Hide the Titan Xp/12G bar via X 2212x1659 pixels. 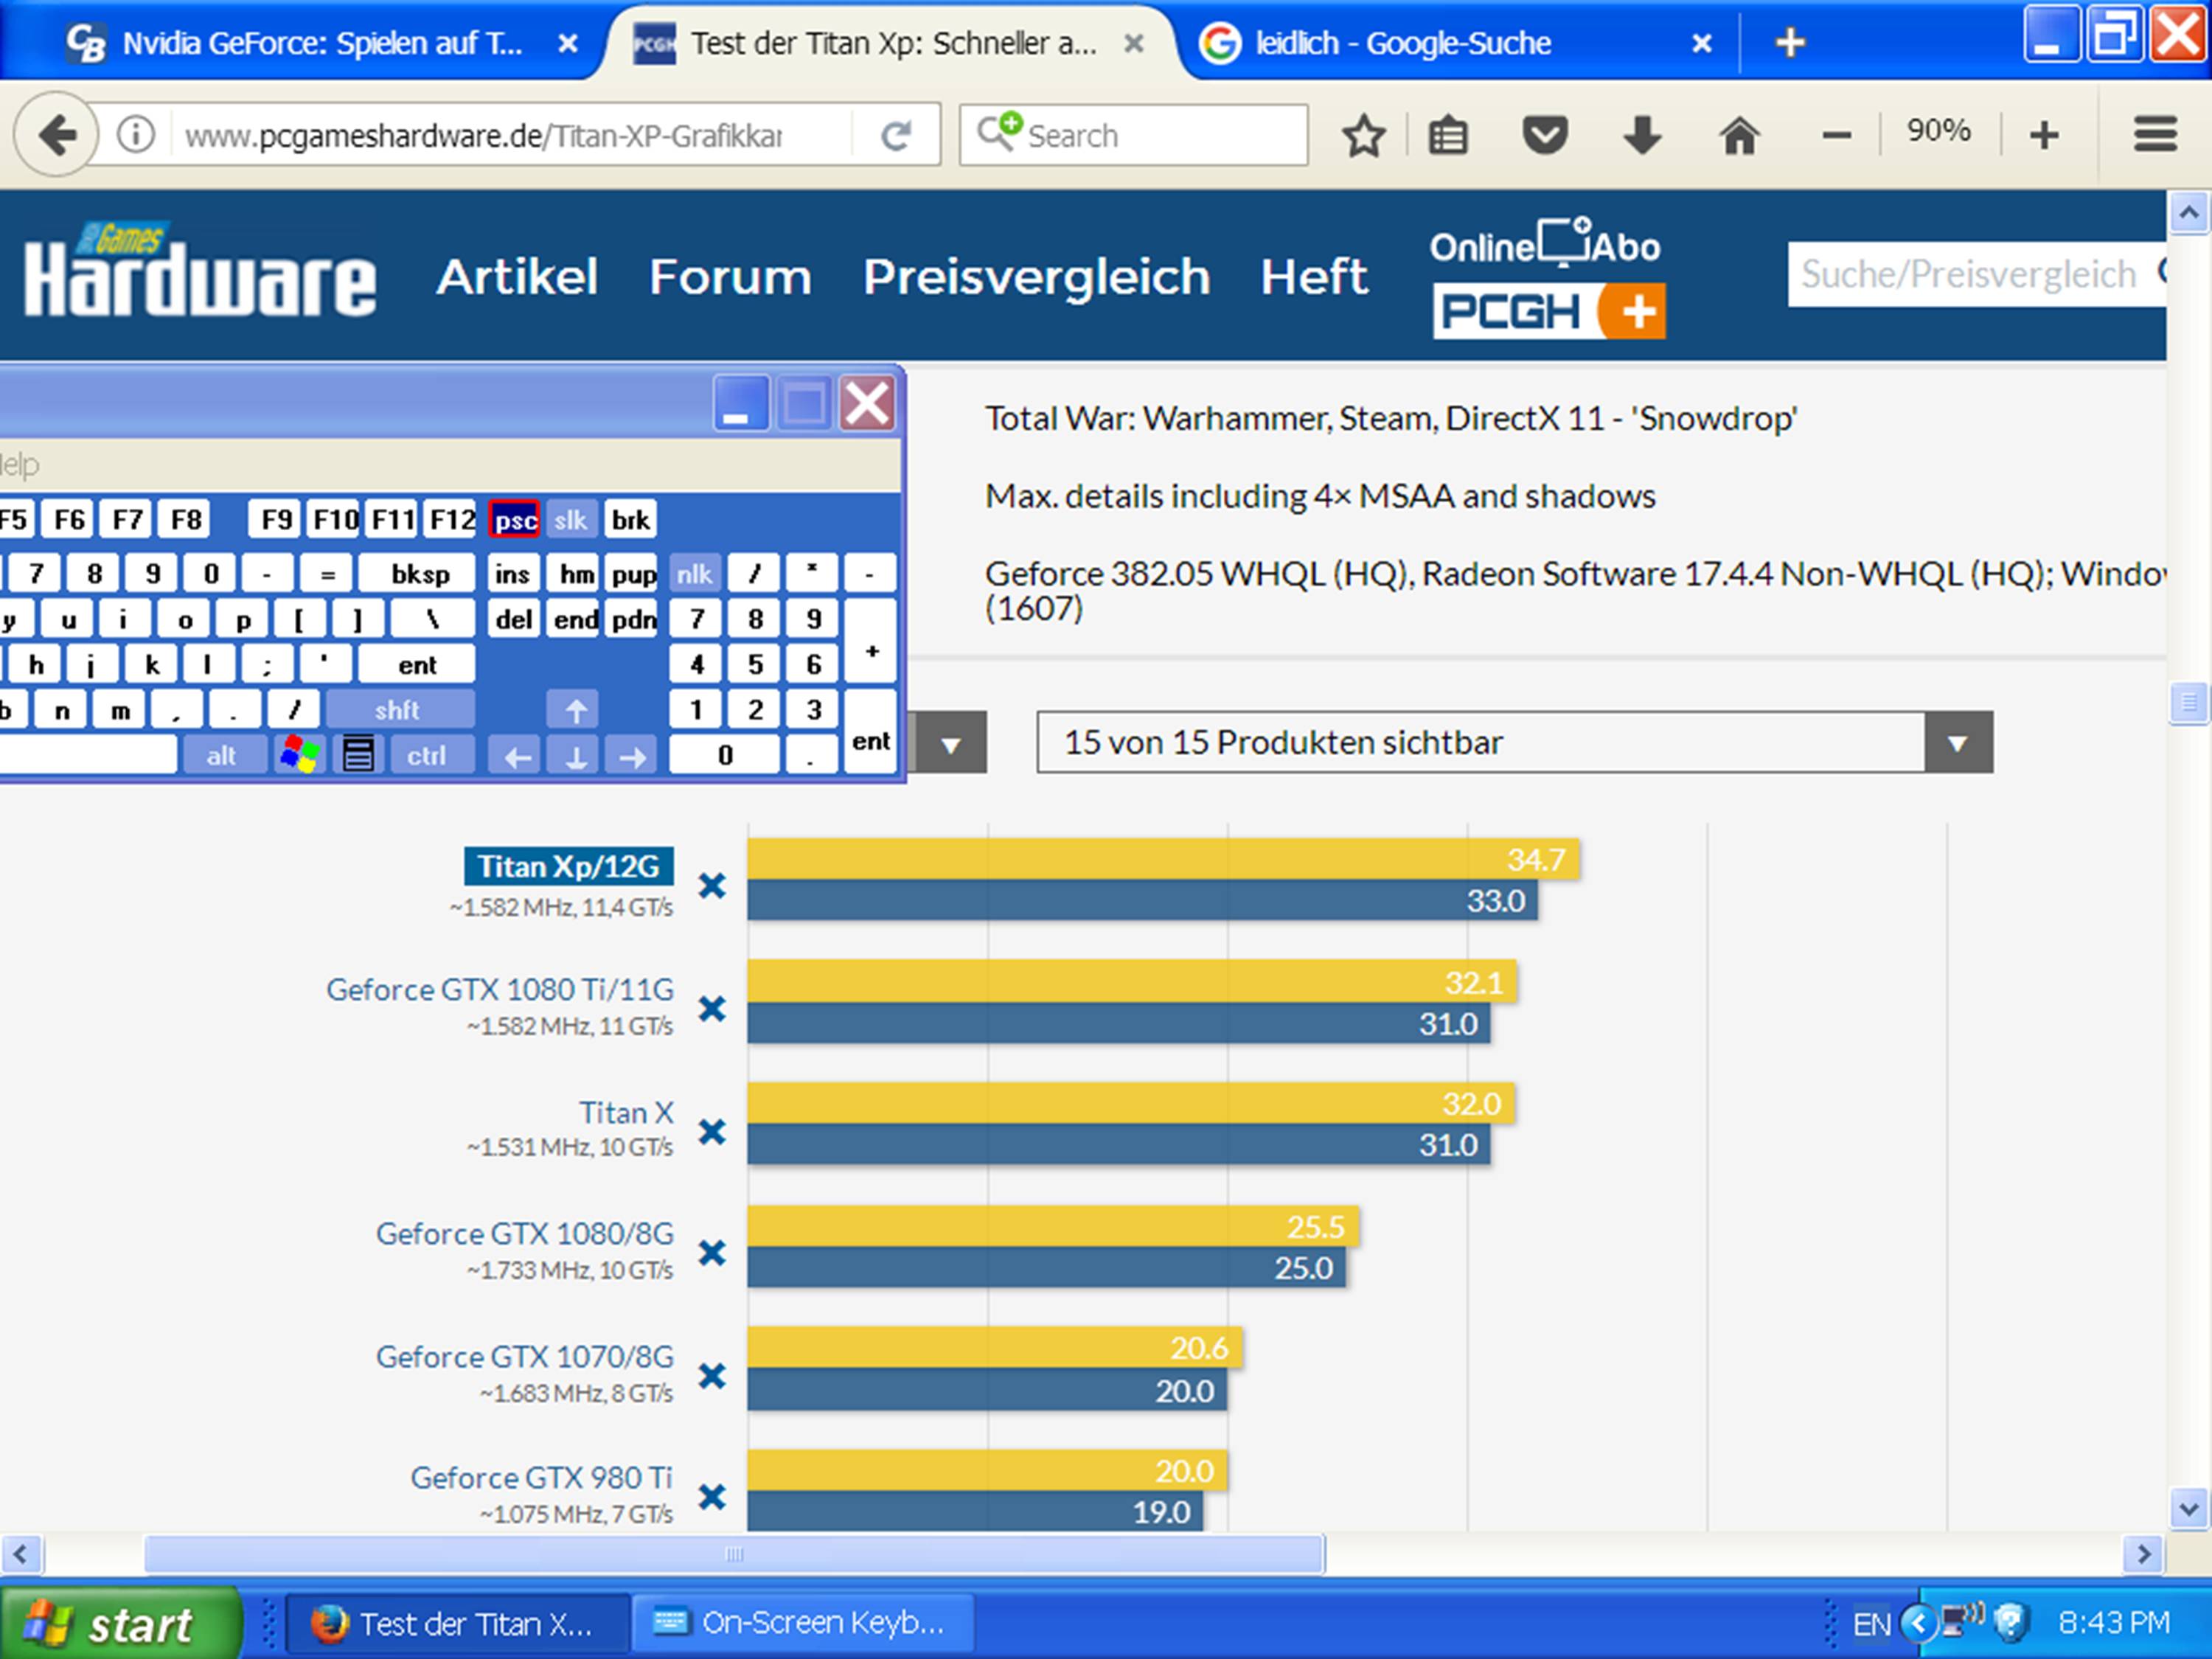pyautogui.click(x=712, y=886)
